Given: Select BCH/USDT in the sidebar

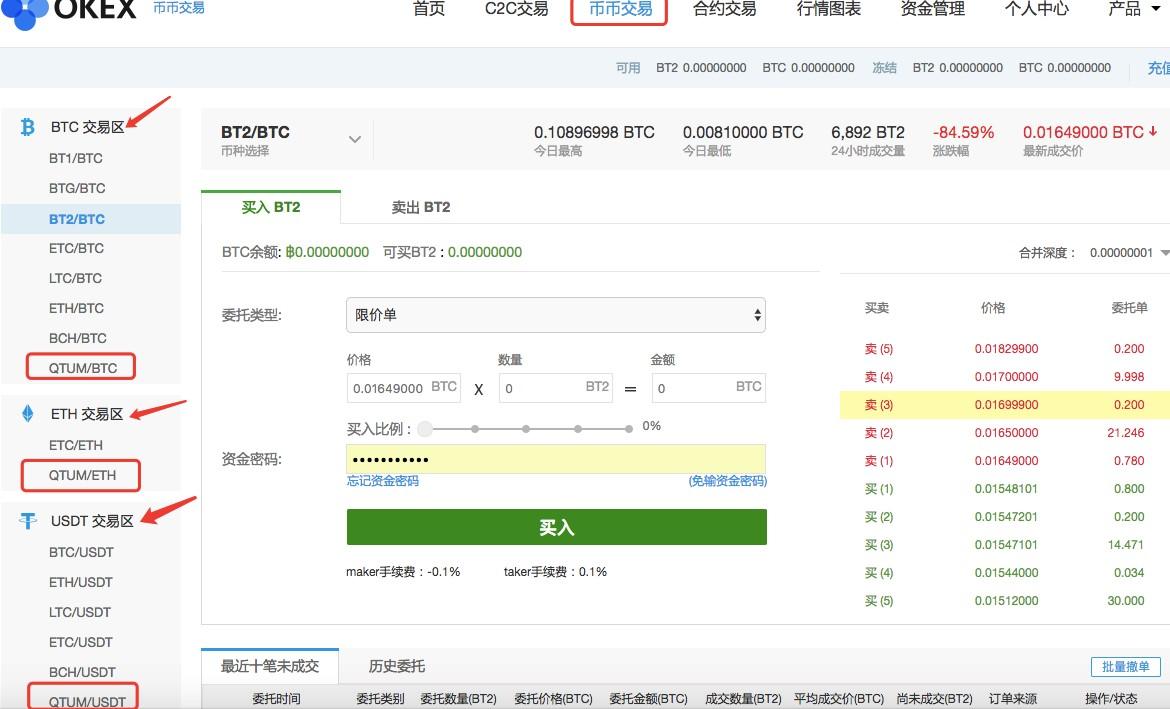Looking at the screenshot, I should [82, 672].
